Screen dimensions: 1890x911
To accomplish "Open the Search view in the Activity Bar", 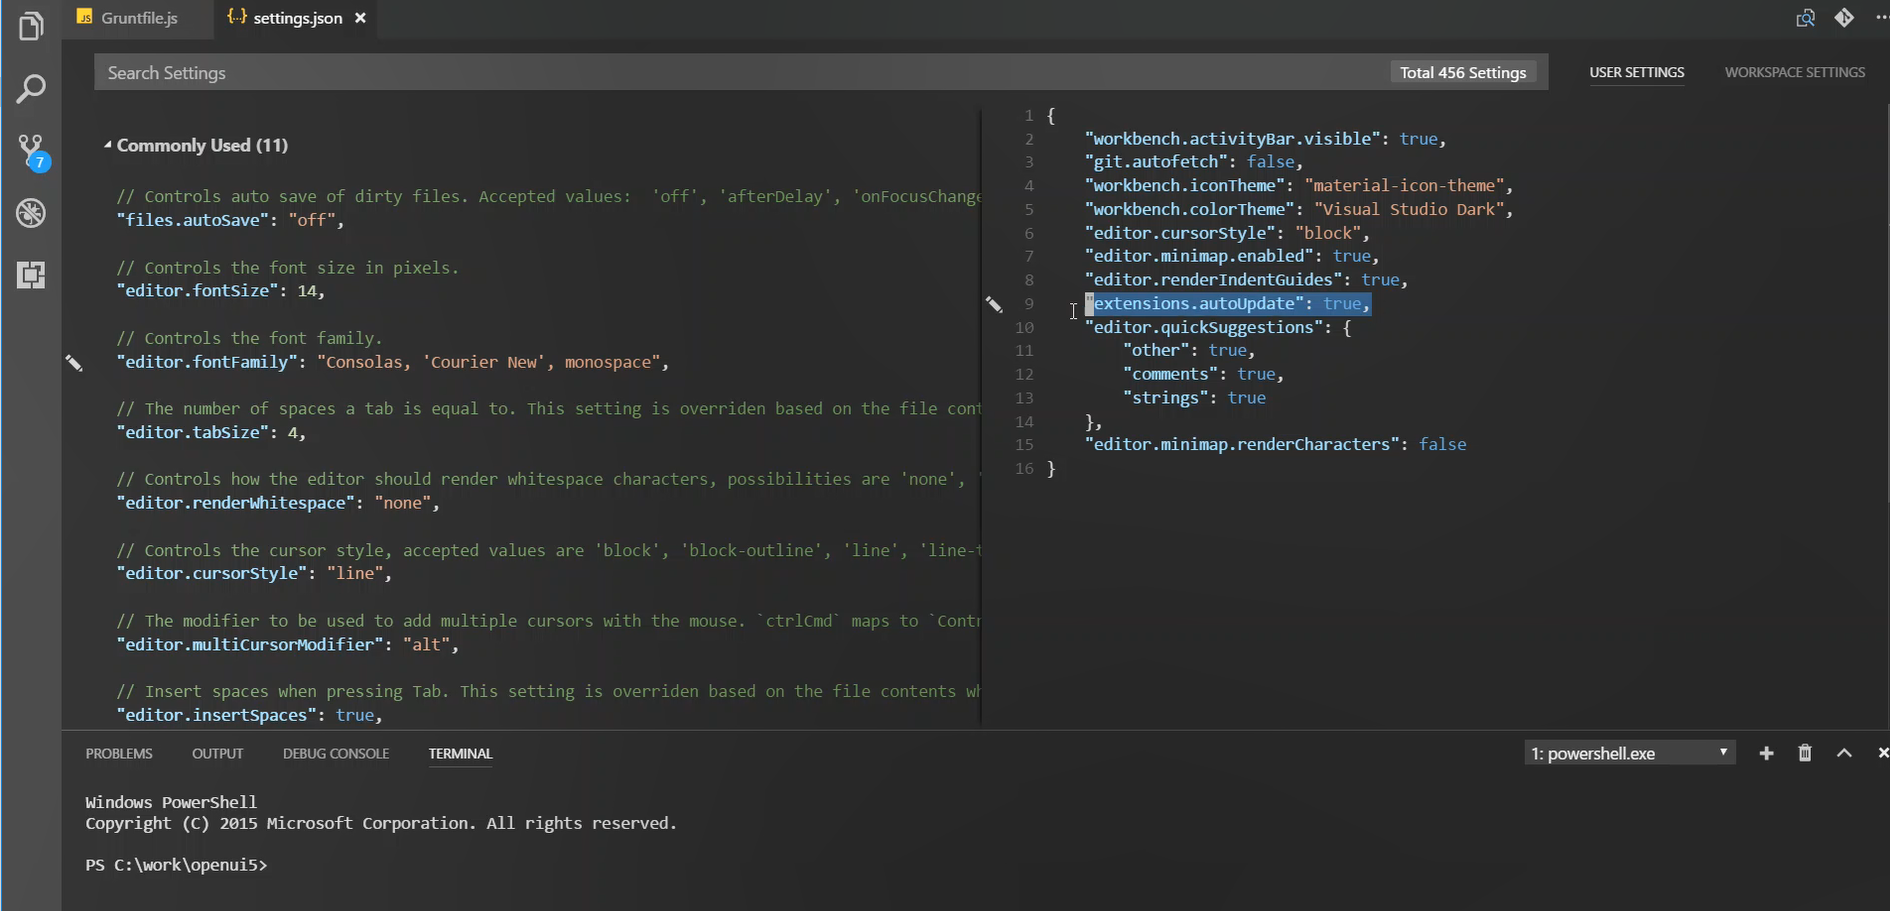I will tap(31, 89).
